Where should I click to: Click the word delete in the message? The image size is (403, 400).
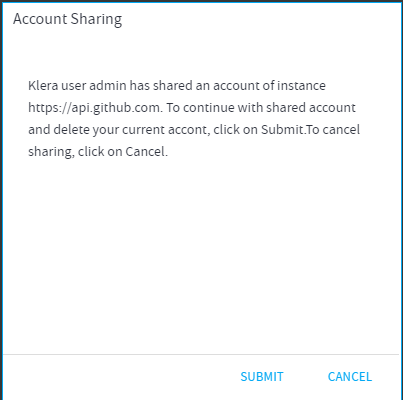71,130
